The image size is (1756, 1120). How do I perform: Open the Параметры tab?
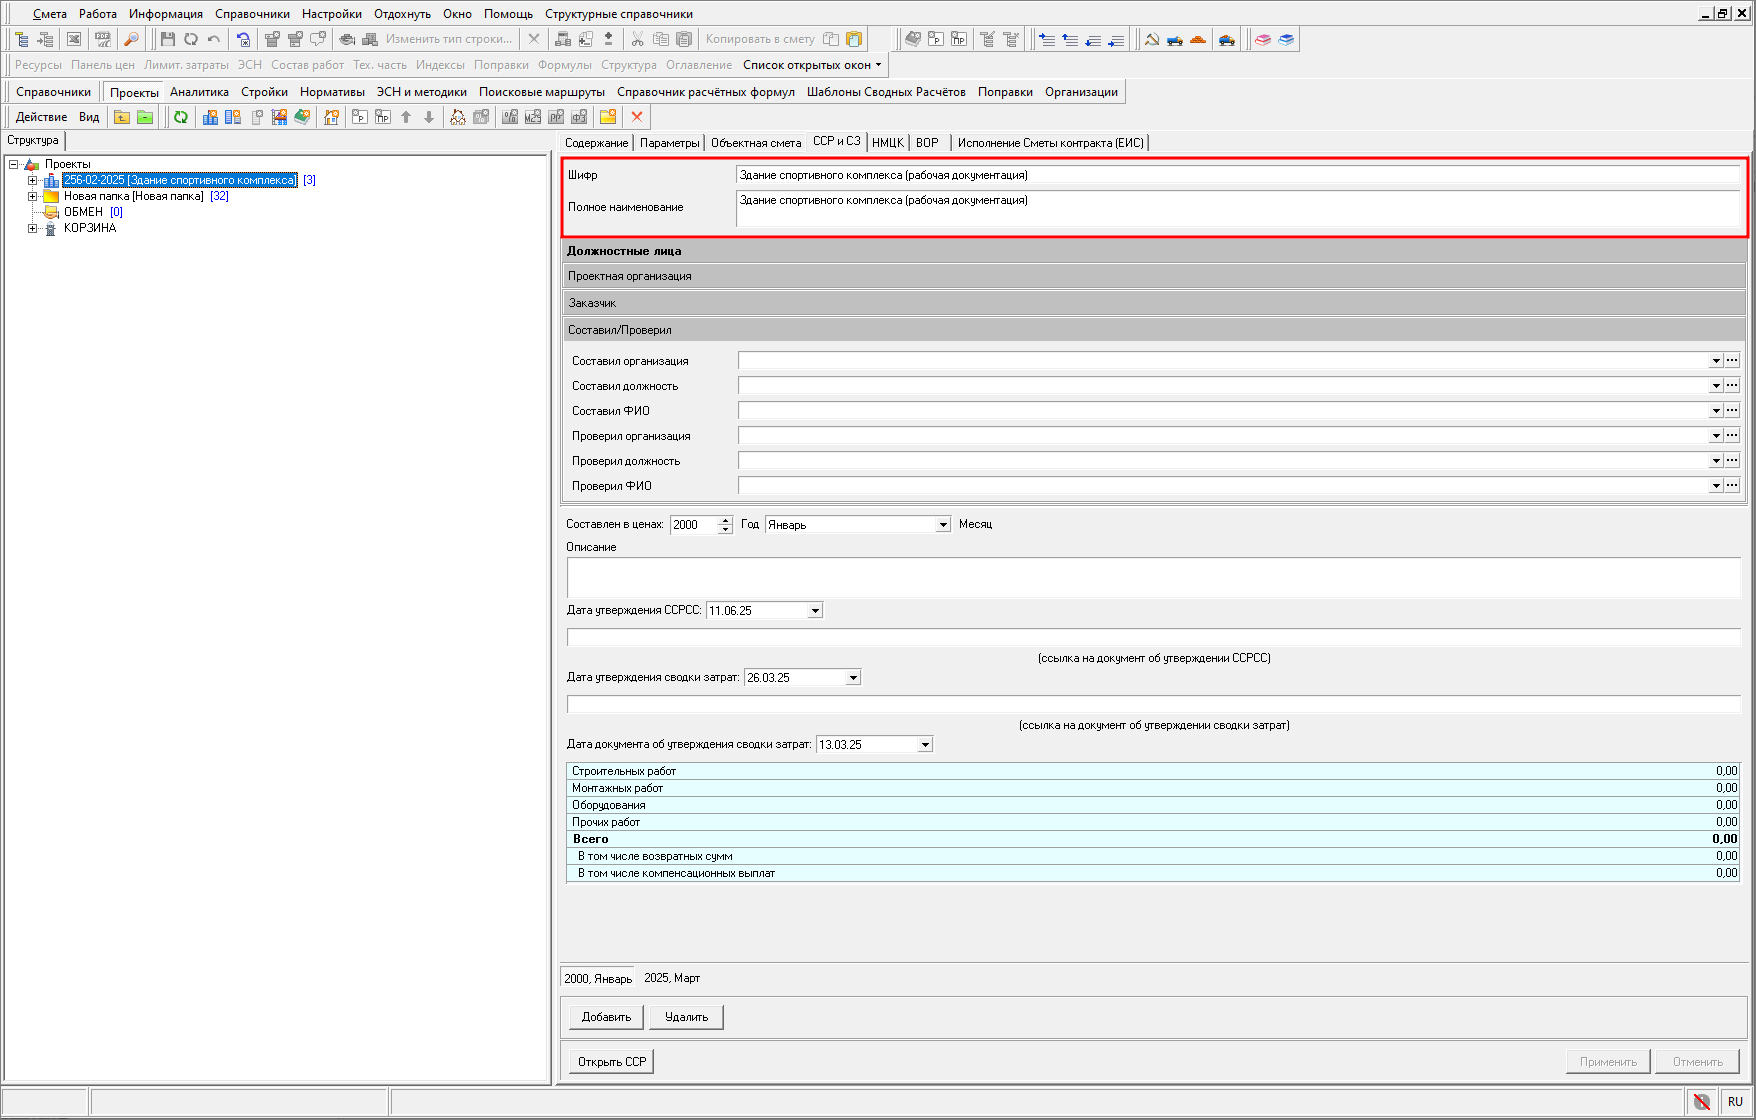[669, 143]
